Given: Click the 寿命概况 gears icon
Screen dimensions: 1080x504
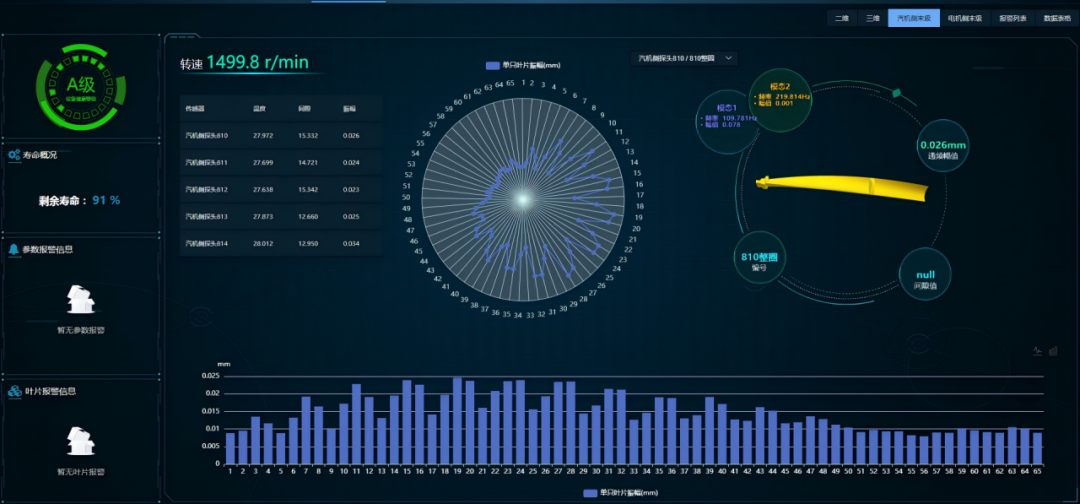Looking at the screenshot, I should 15,156.
